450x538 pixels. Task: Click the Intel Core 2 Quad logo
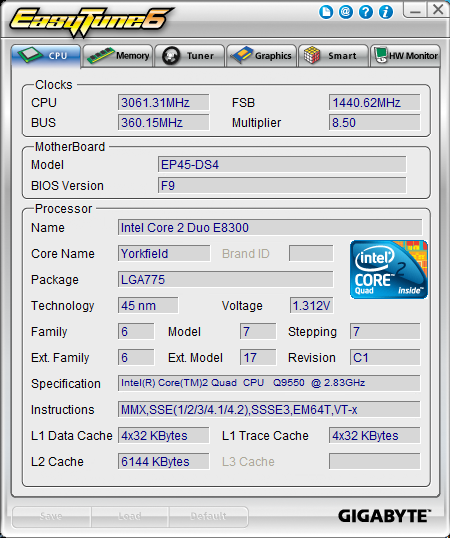[x=389, y=269]
